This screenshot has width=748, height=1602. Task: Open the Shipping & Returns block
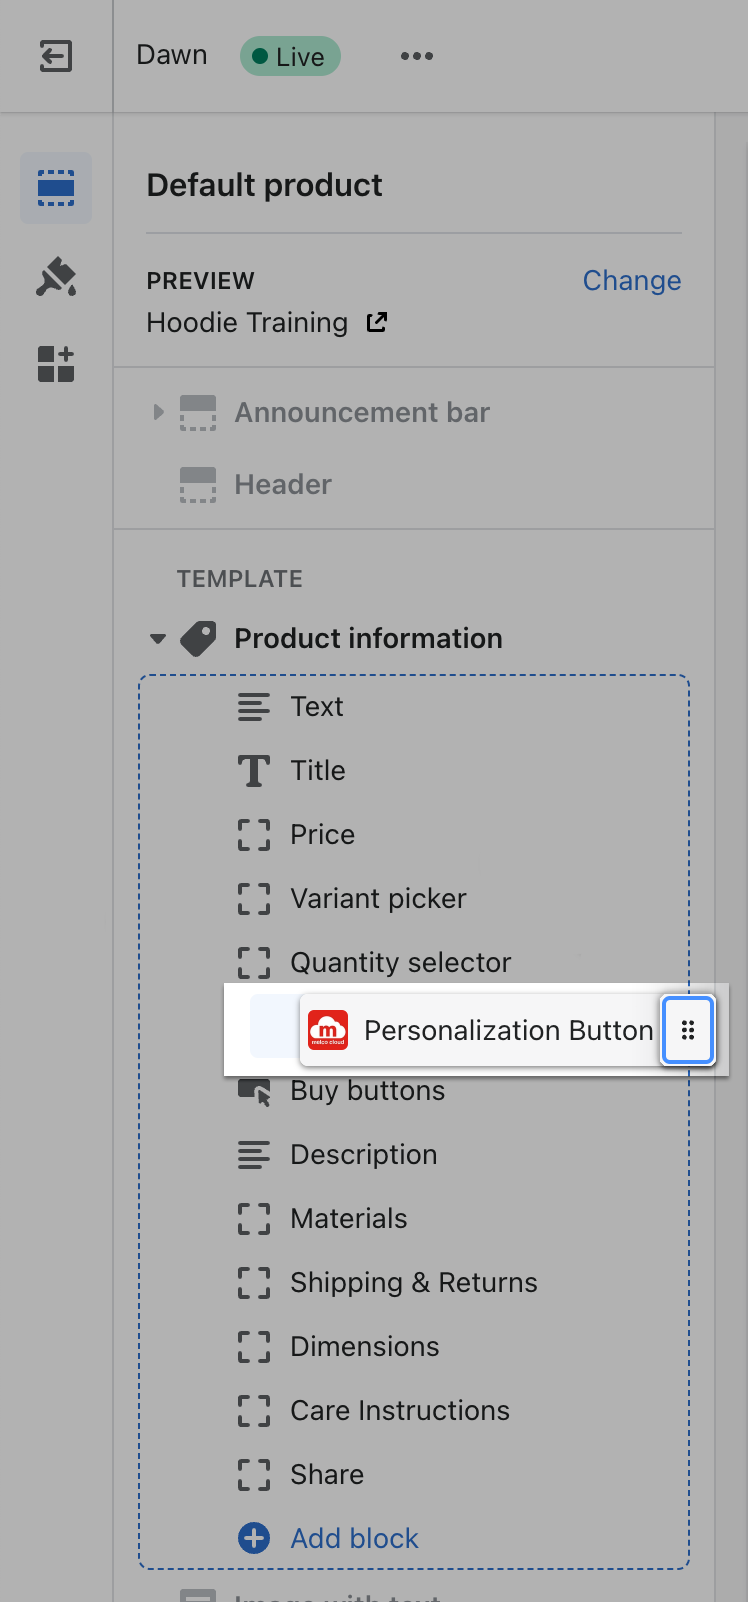[413, 1283]
